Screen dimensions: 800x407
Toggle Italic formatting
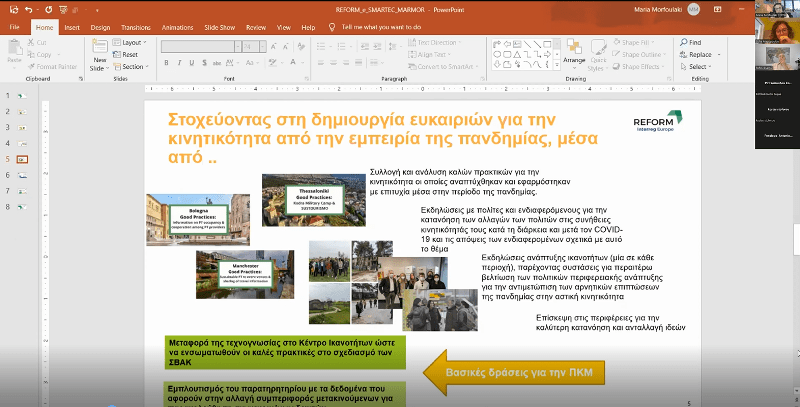point(178,63)
